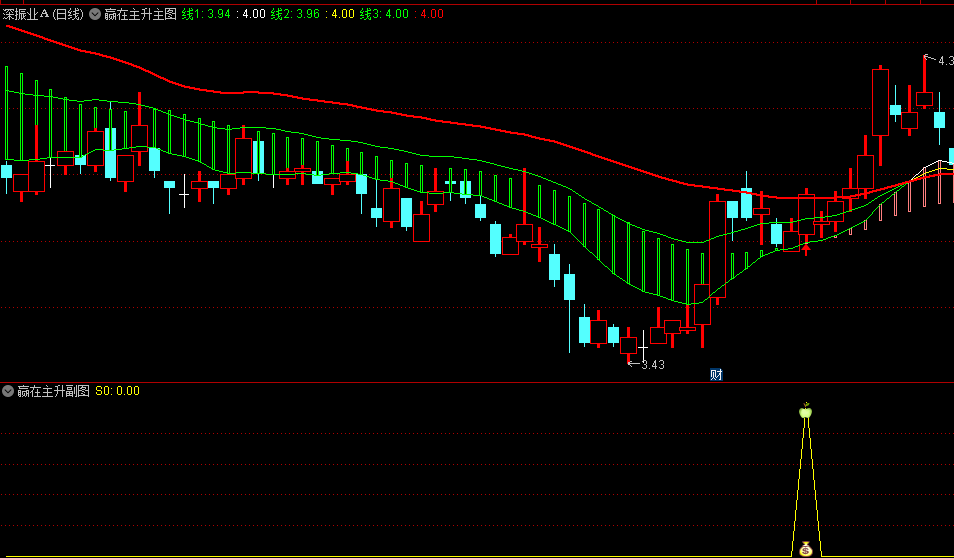954x558 pixels.
Task: Click the 财 finance marker icon
Action: pyautogui.click(x=716, y=374)
